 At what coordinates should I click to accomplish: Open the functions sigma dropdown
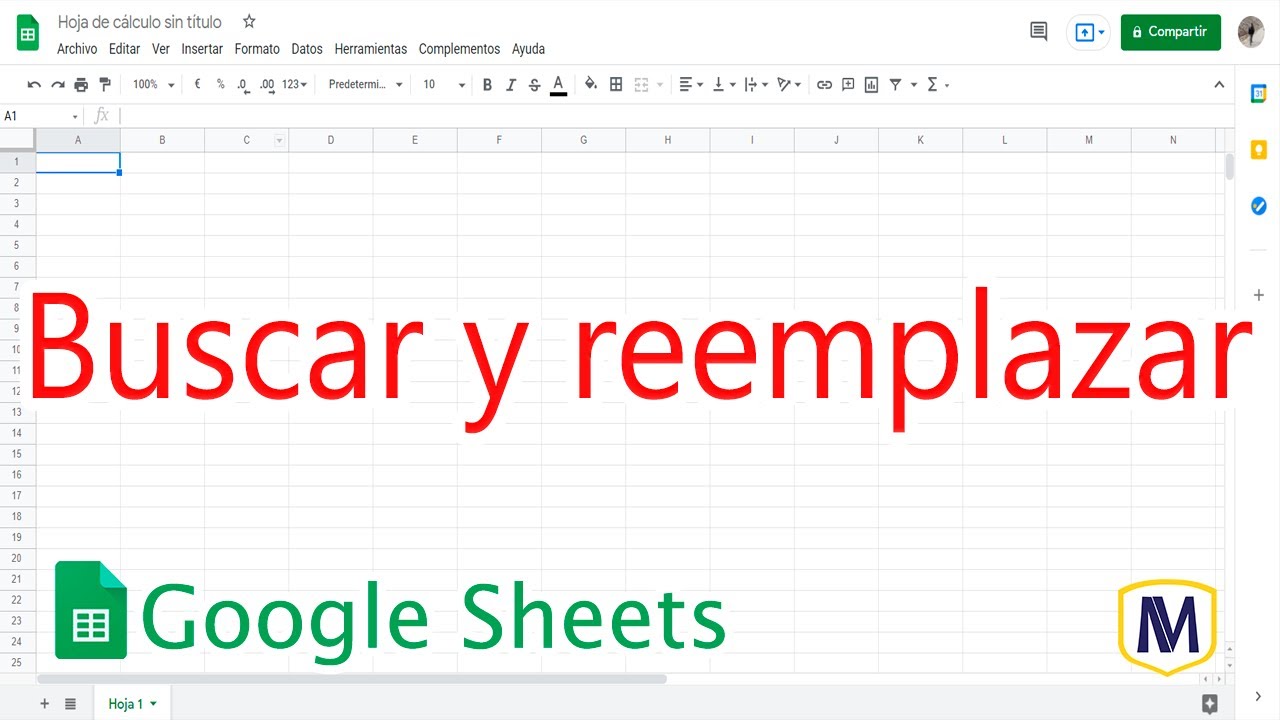(x=938, y=85)
